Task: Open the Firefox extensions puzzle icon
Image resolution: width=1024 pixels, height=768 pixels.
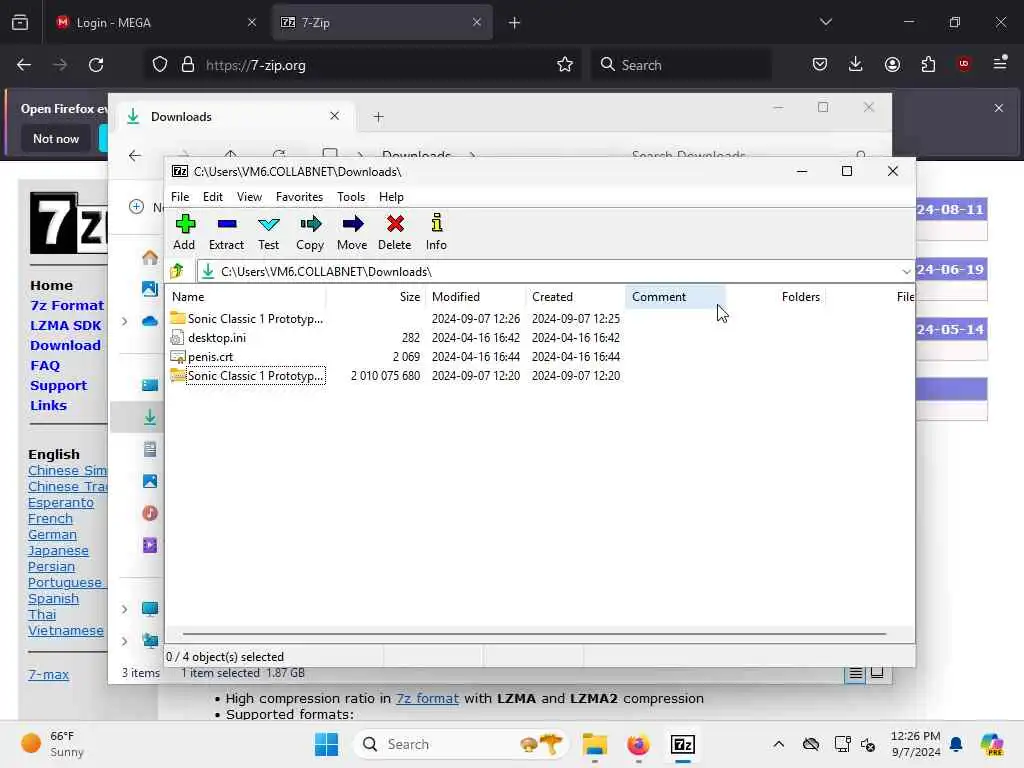Action: pyautogui.click(x=928, y=64)
